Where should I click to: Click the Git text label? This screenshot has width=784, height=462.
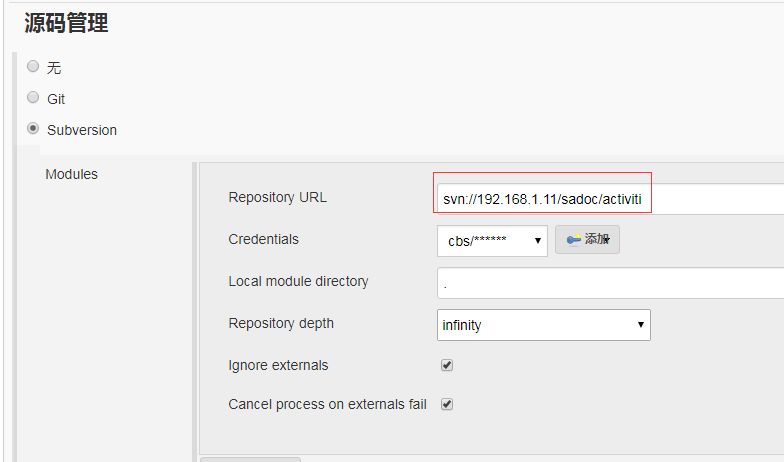(56, 99)
